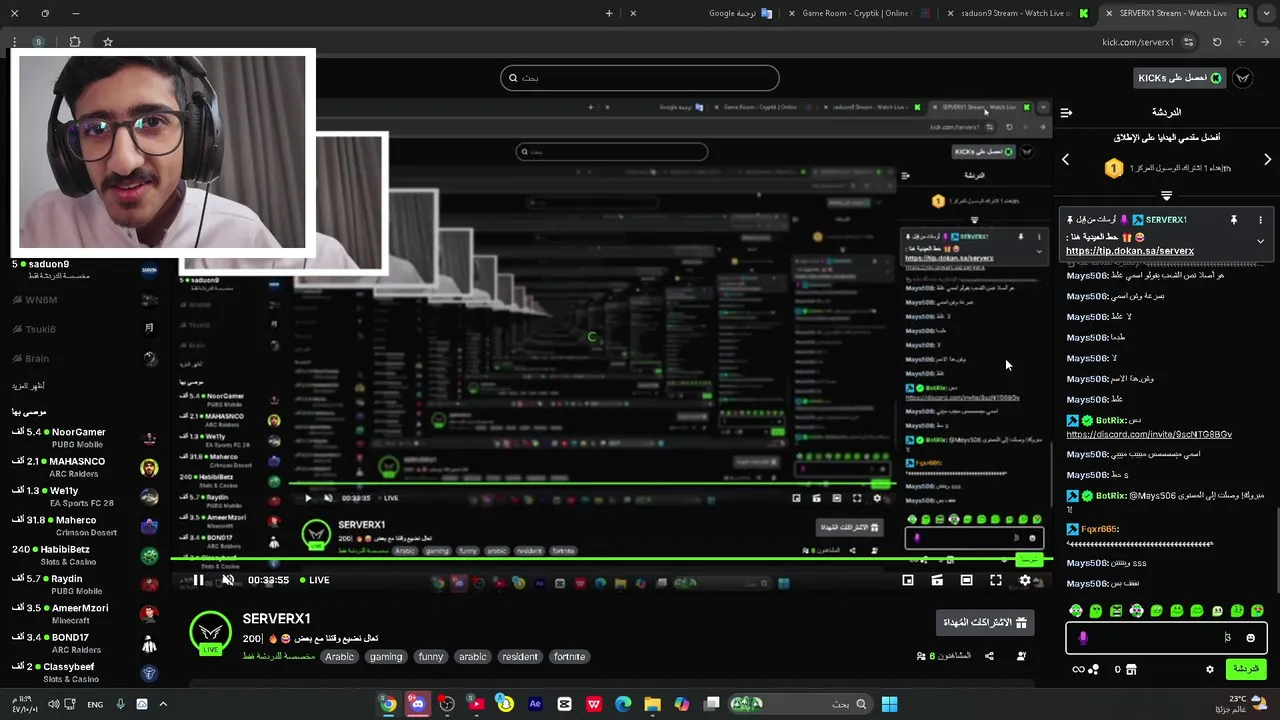Click the chat send button
Screen dimensions: 1280x720
point(1246,669)
